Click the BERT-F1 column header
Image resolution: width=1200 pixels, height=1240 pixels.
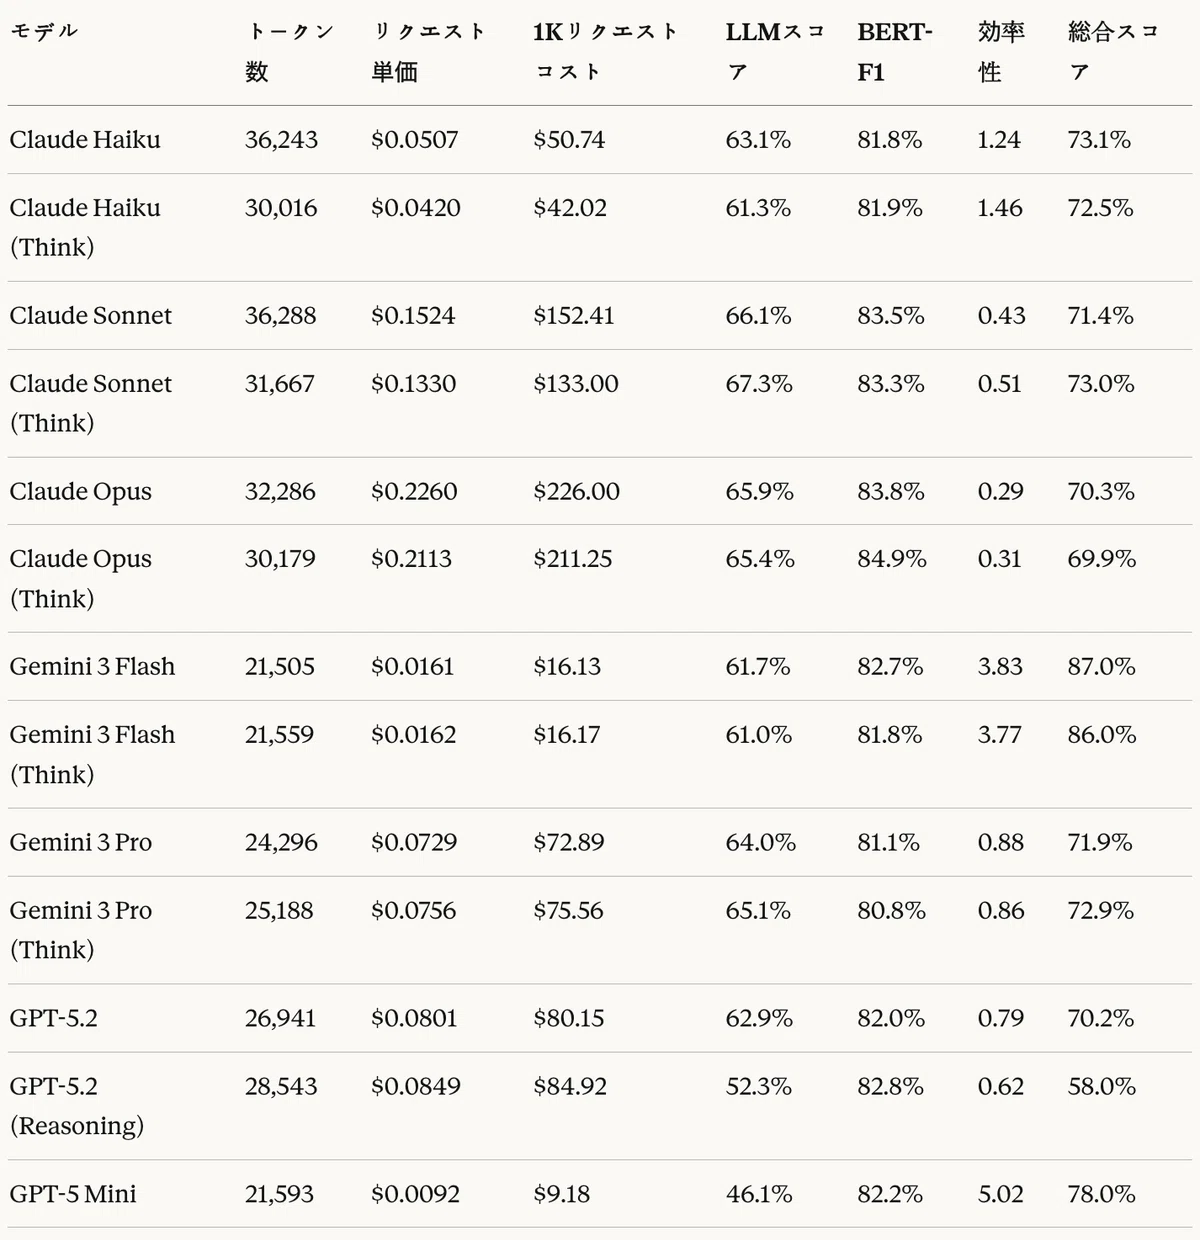(x=894, y=52)
